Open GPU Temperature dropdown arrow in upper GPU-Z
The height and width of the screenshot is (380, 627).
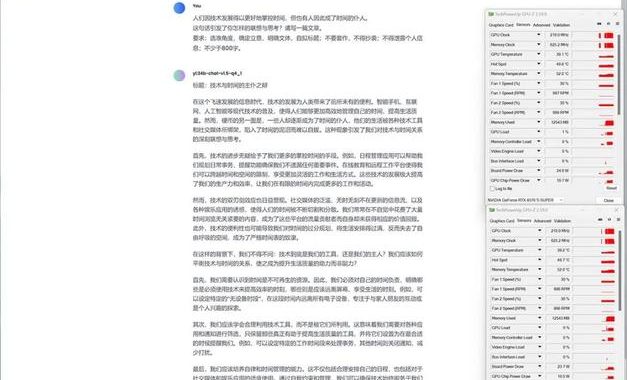click(x=539, y=54)
